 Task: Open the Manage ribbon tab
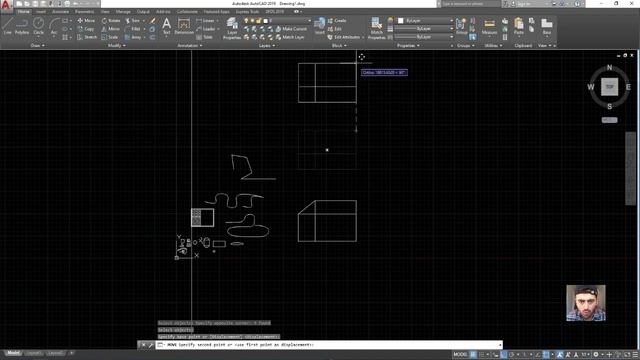tap(123, 12)
